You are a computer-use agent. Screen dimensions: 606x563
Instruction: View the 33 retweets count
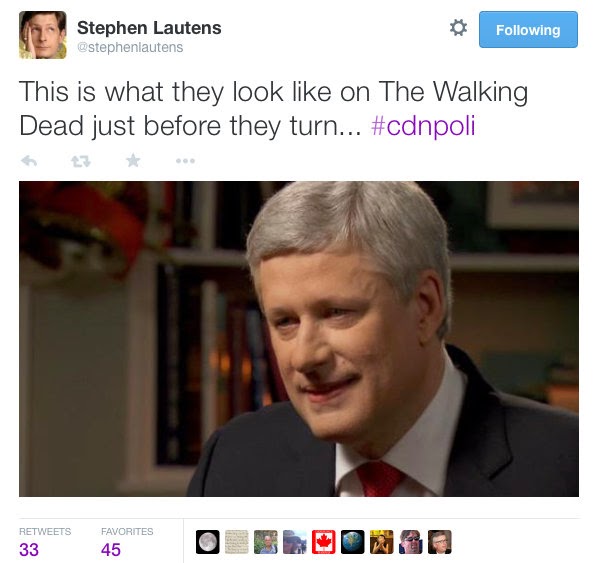pos(29,549)
